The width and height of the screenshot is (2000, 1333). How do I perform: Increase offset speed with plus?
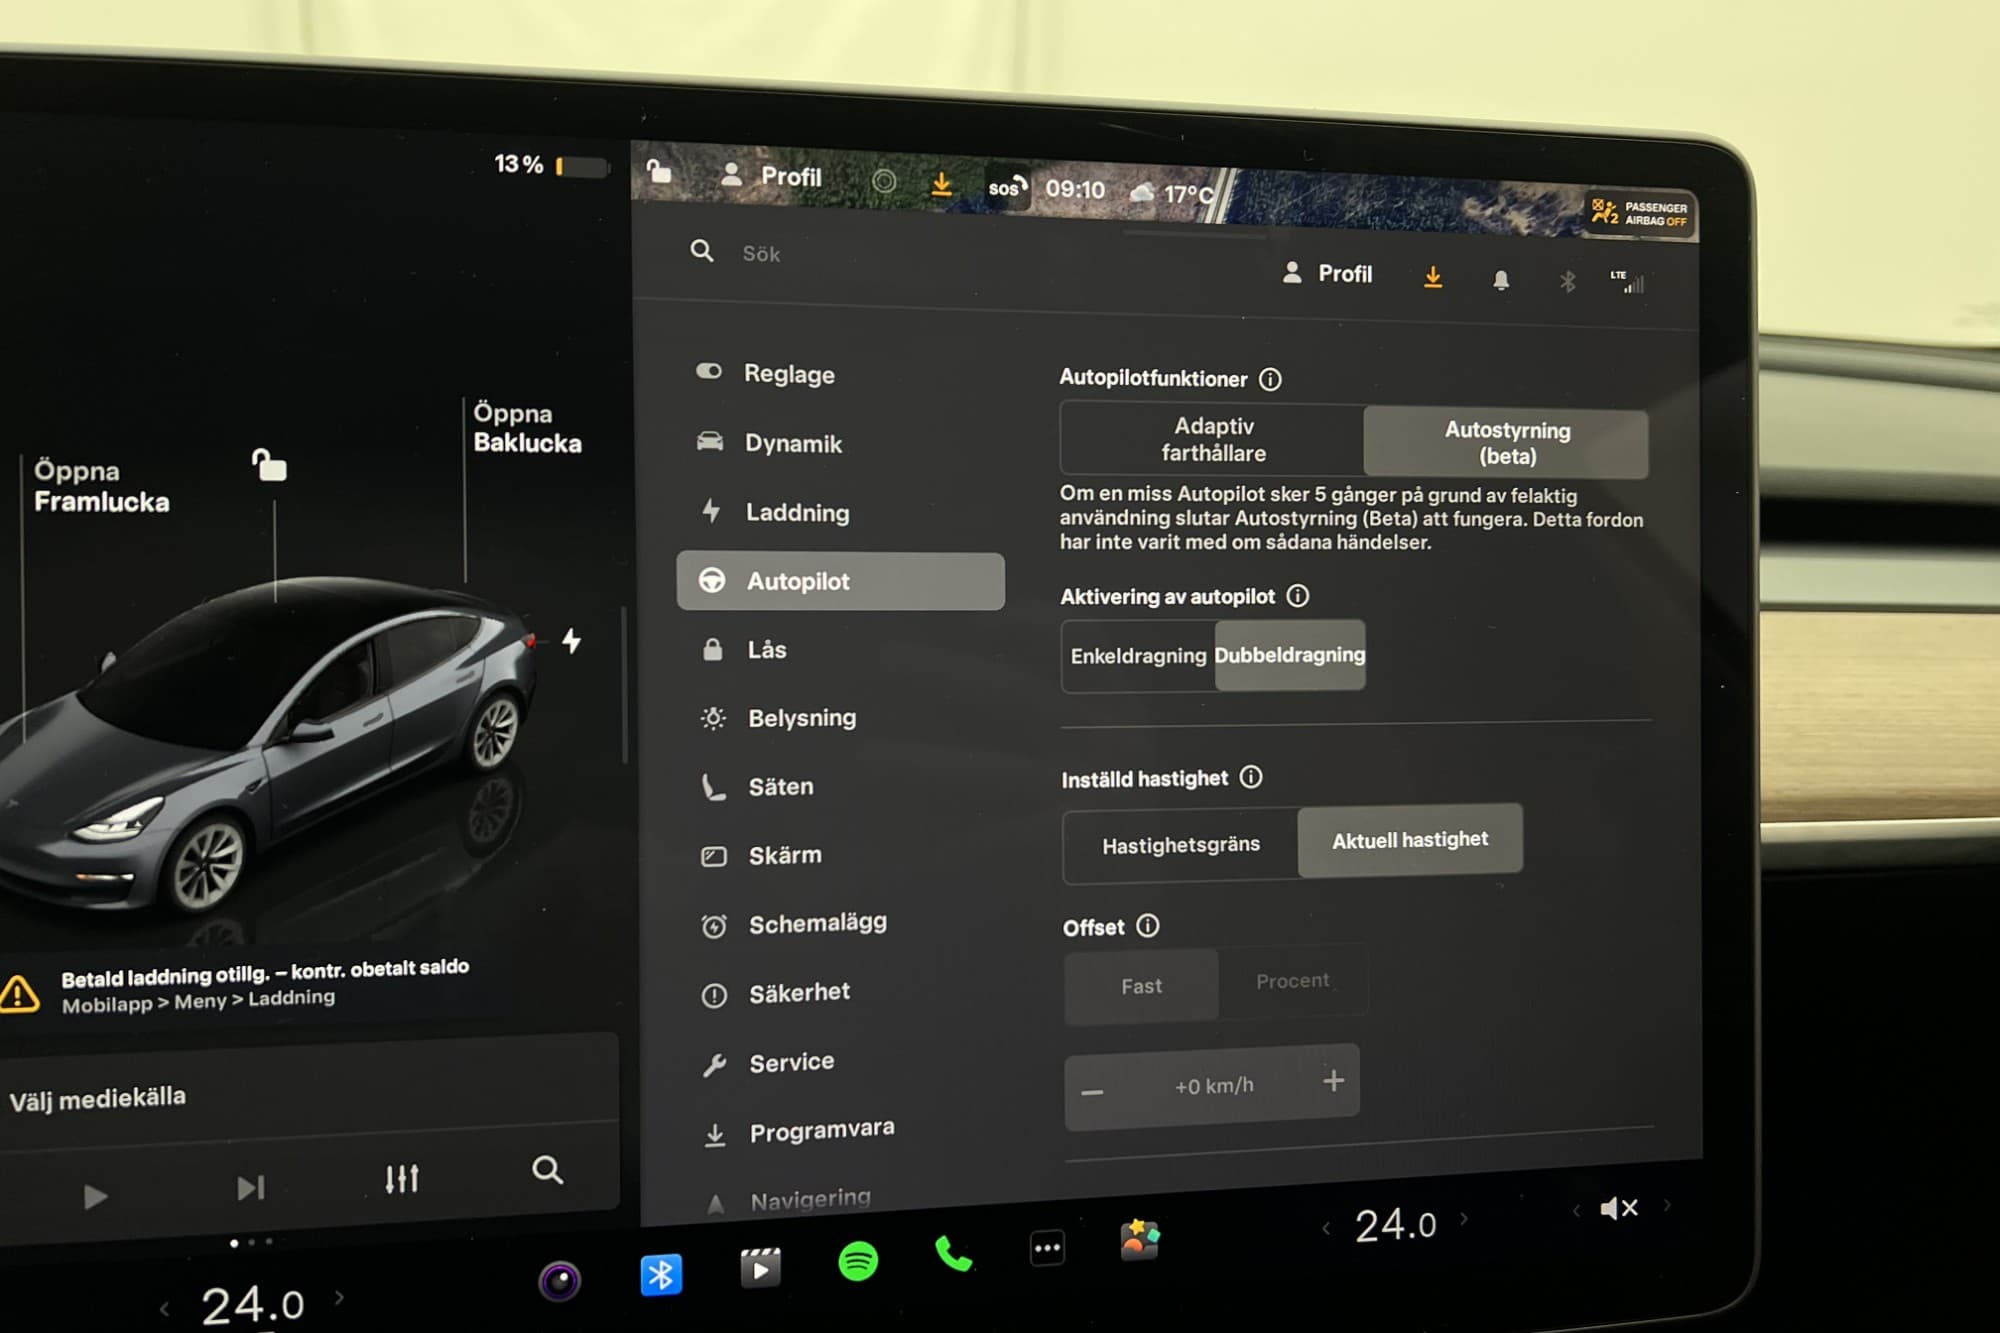point(1333,1081)
